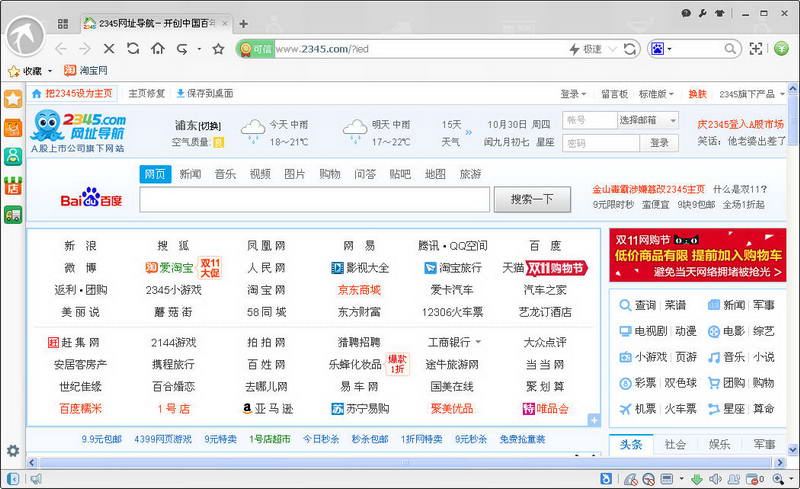
Task: Click the 搜索一下 search button
Action: 532,199
